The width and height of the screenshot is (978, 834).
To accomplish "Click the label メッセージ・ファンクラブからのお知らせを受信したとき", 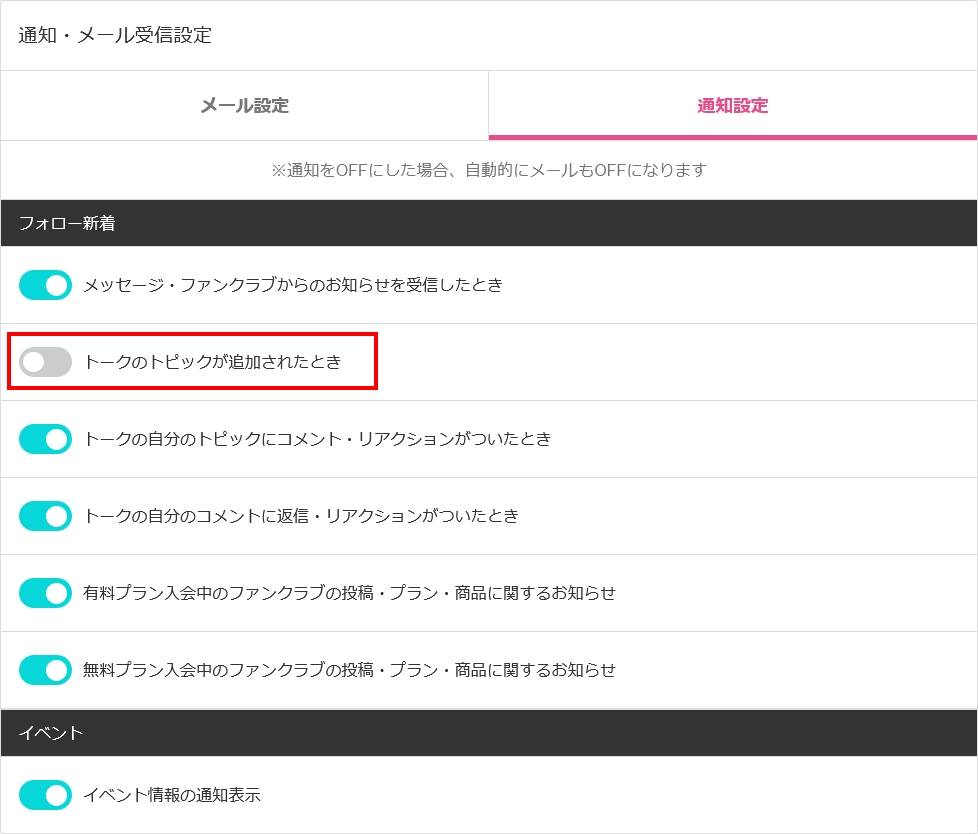I will 293,285.
